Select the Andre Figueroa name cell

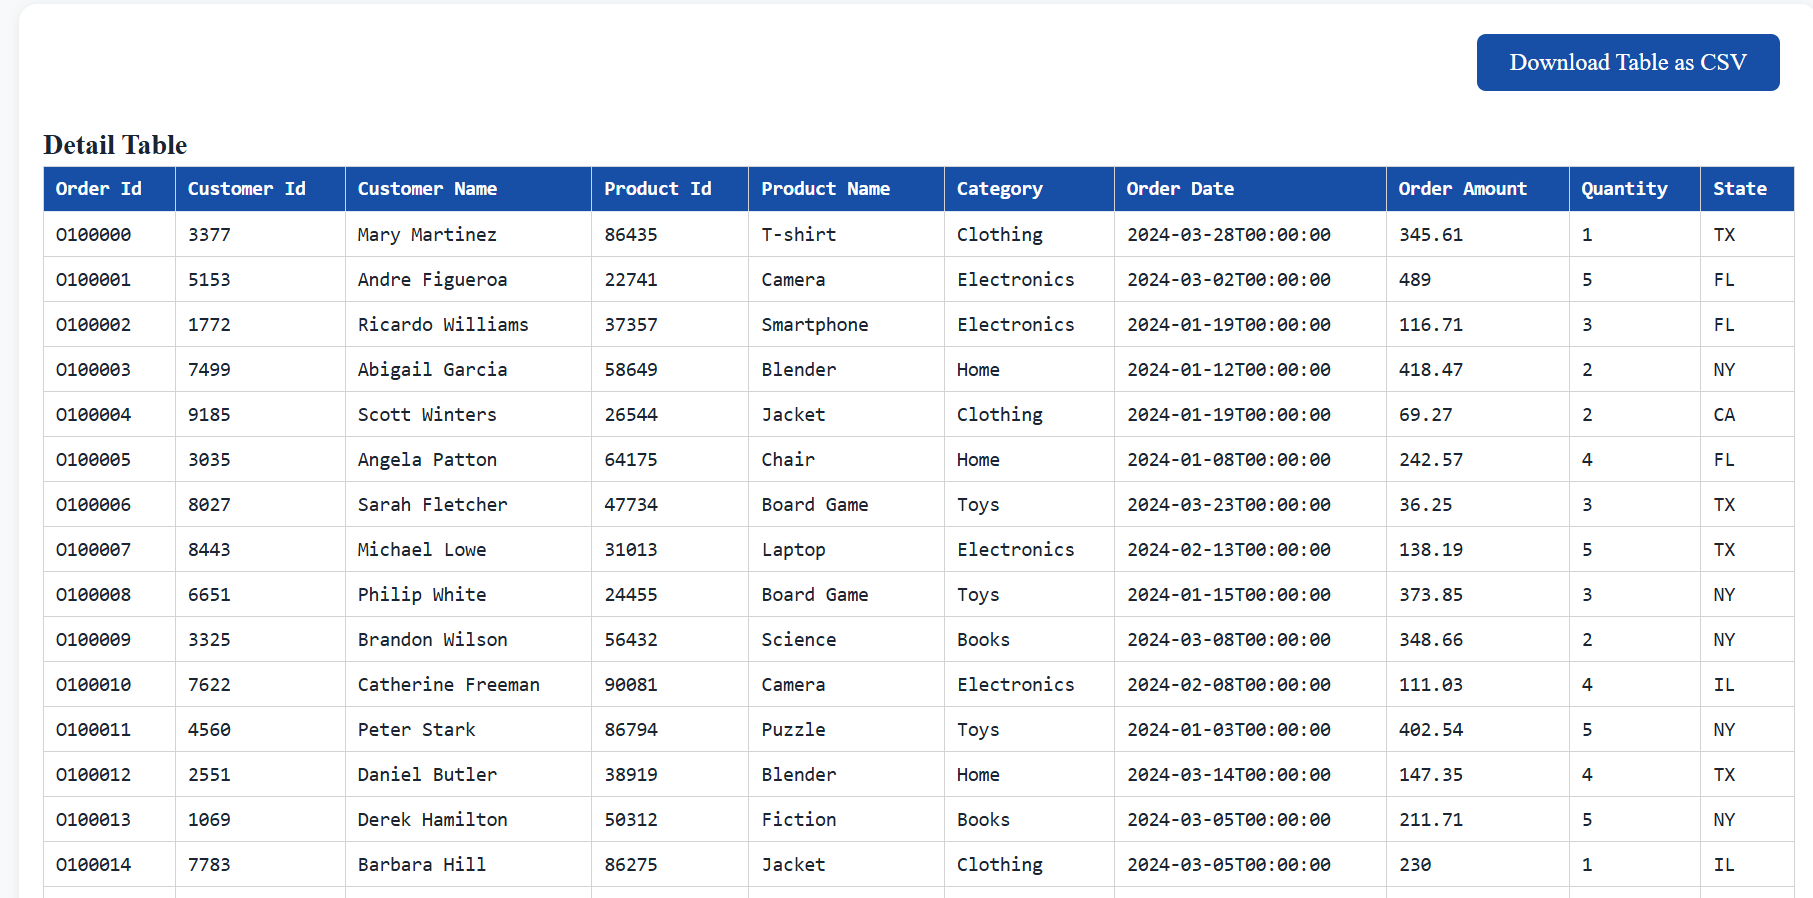point(432,280)
